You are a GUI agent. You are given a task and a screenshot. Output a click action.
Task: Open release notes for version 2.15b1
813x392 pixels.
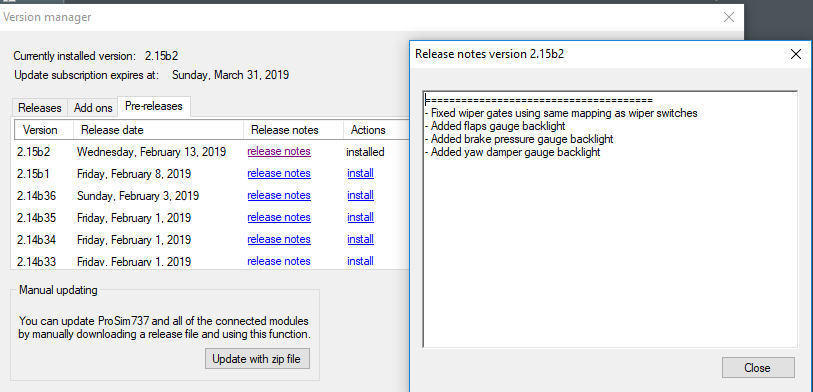[279, 173]
